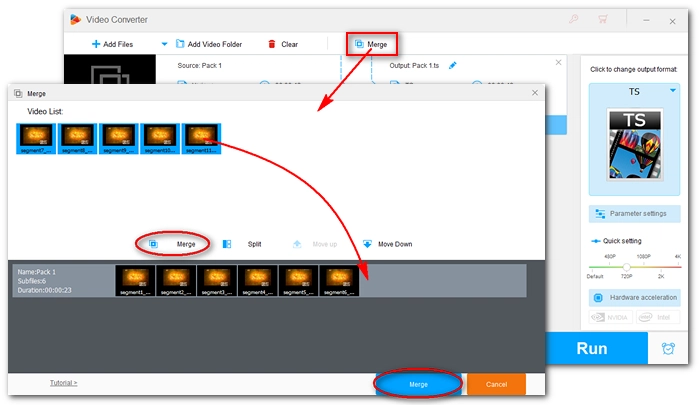Image resolution: width=700 pixels, height=405 pixels.
Task: Open the alarm clock schedule icon
Action: (x=668, y=348)
